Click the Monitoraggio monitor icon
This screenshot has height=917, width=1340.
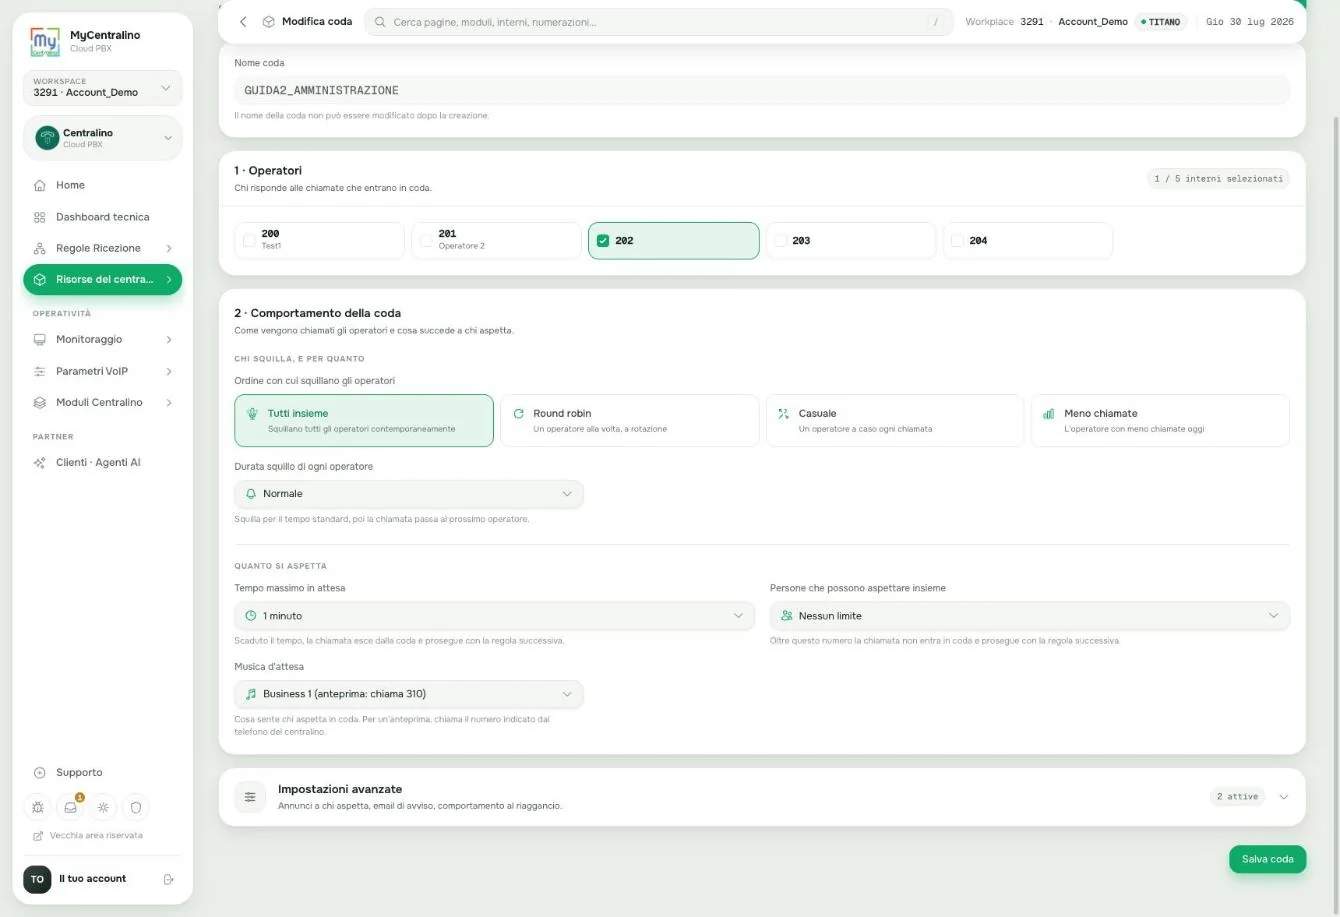click(40, 340)
